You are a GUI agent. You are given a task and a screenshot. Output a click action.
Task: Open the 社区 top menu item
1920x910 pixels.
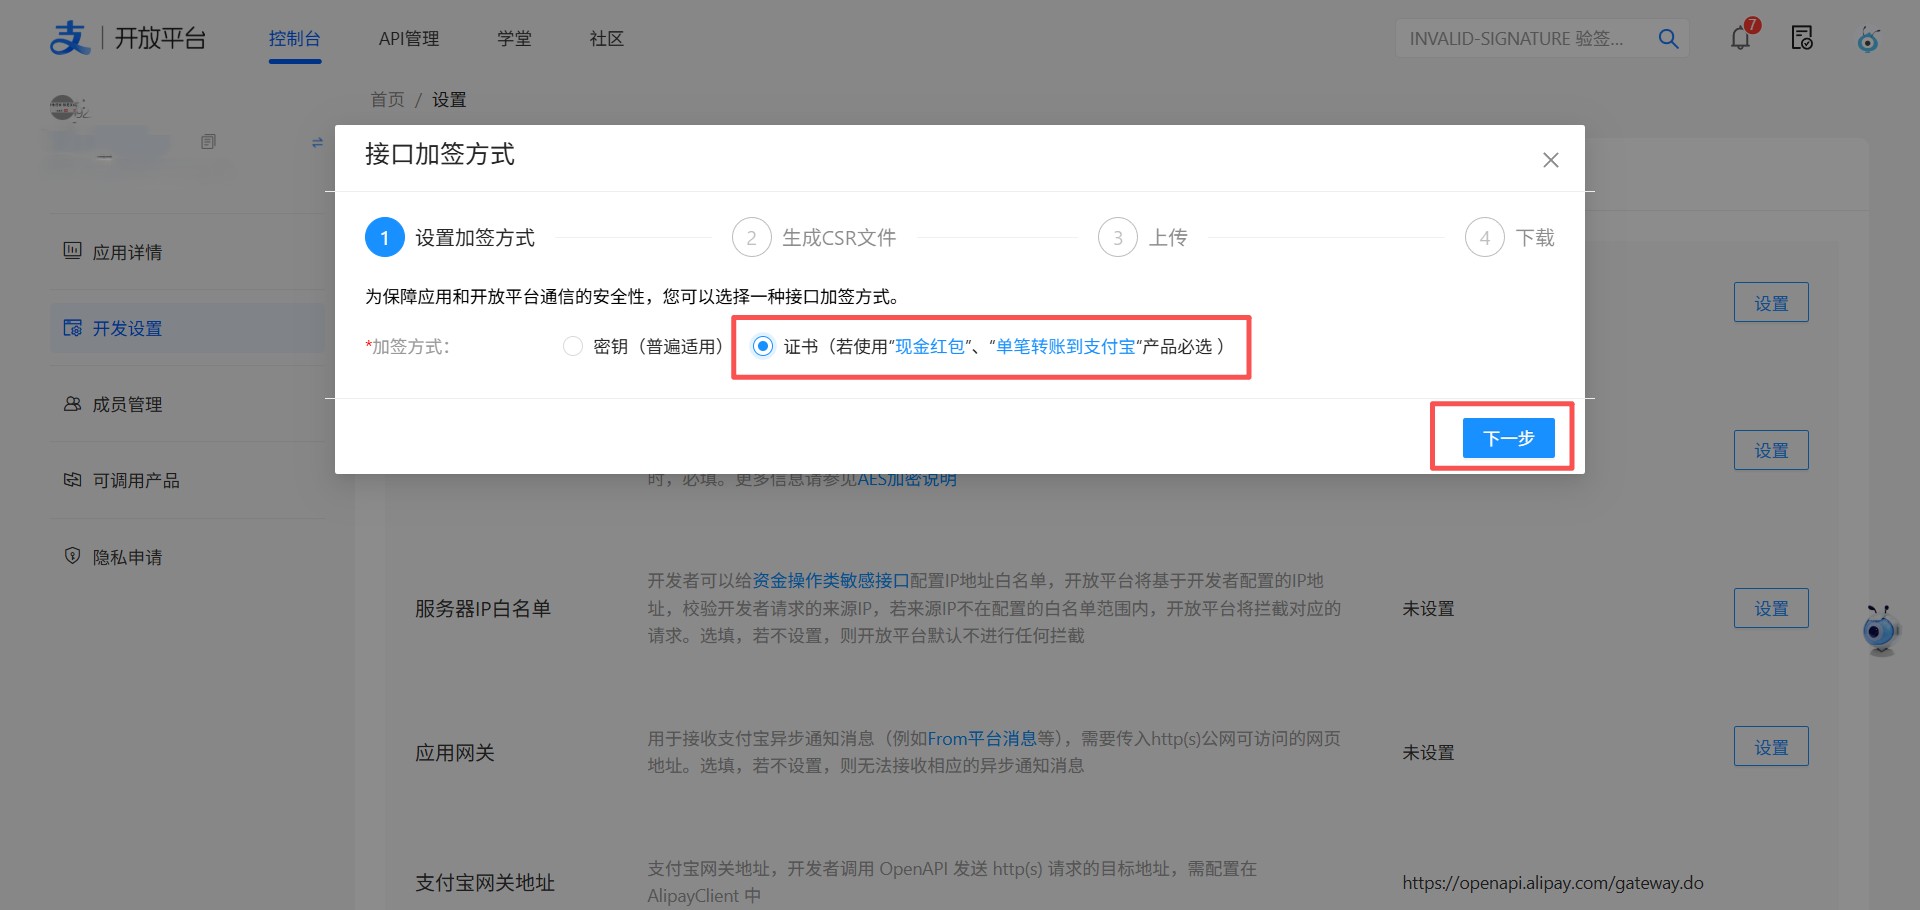606,38
